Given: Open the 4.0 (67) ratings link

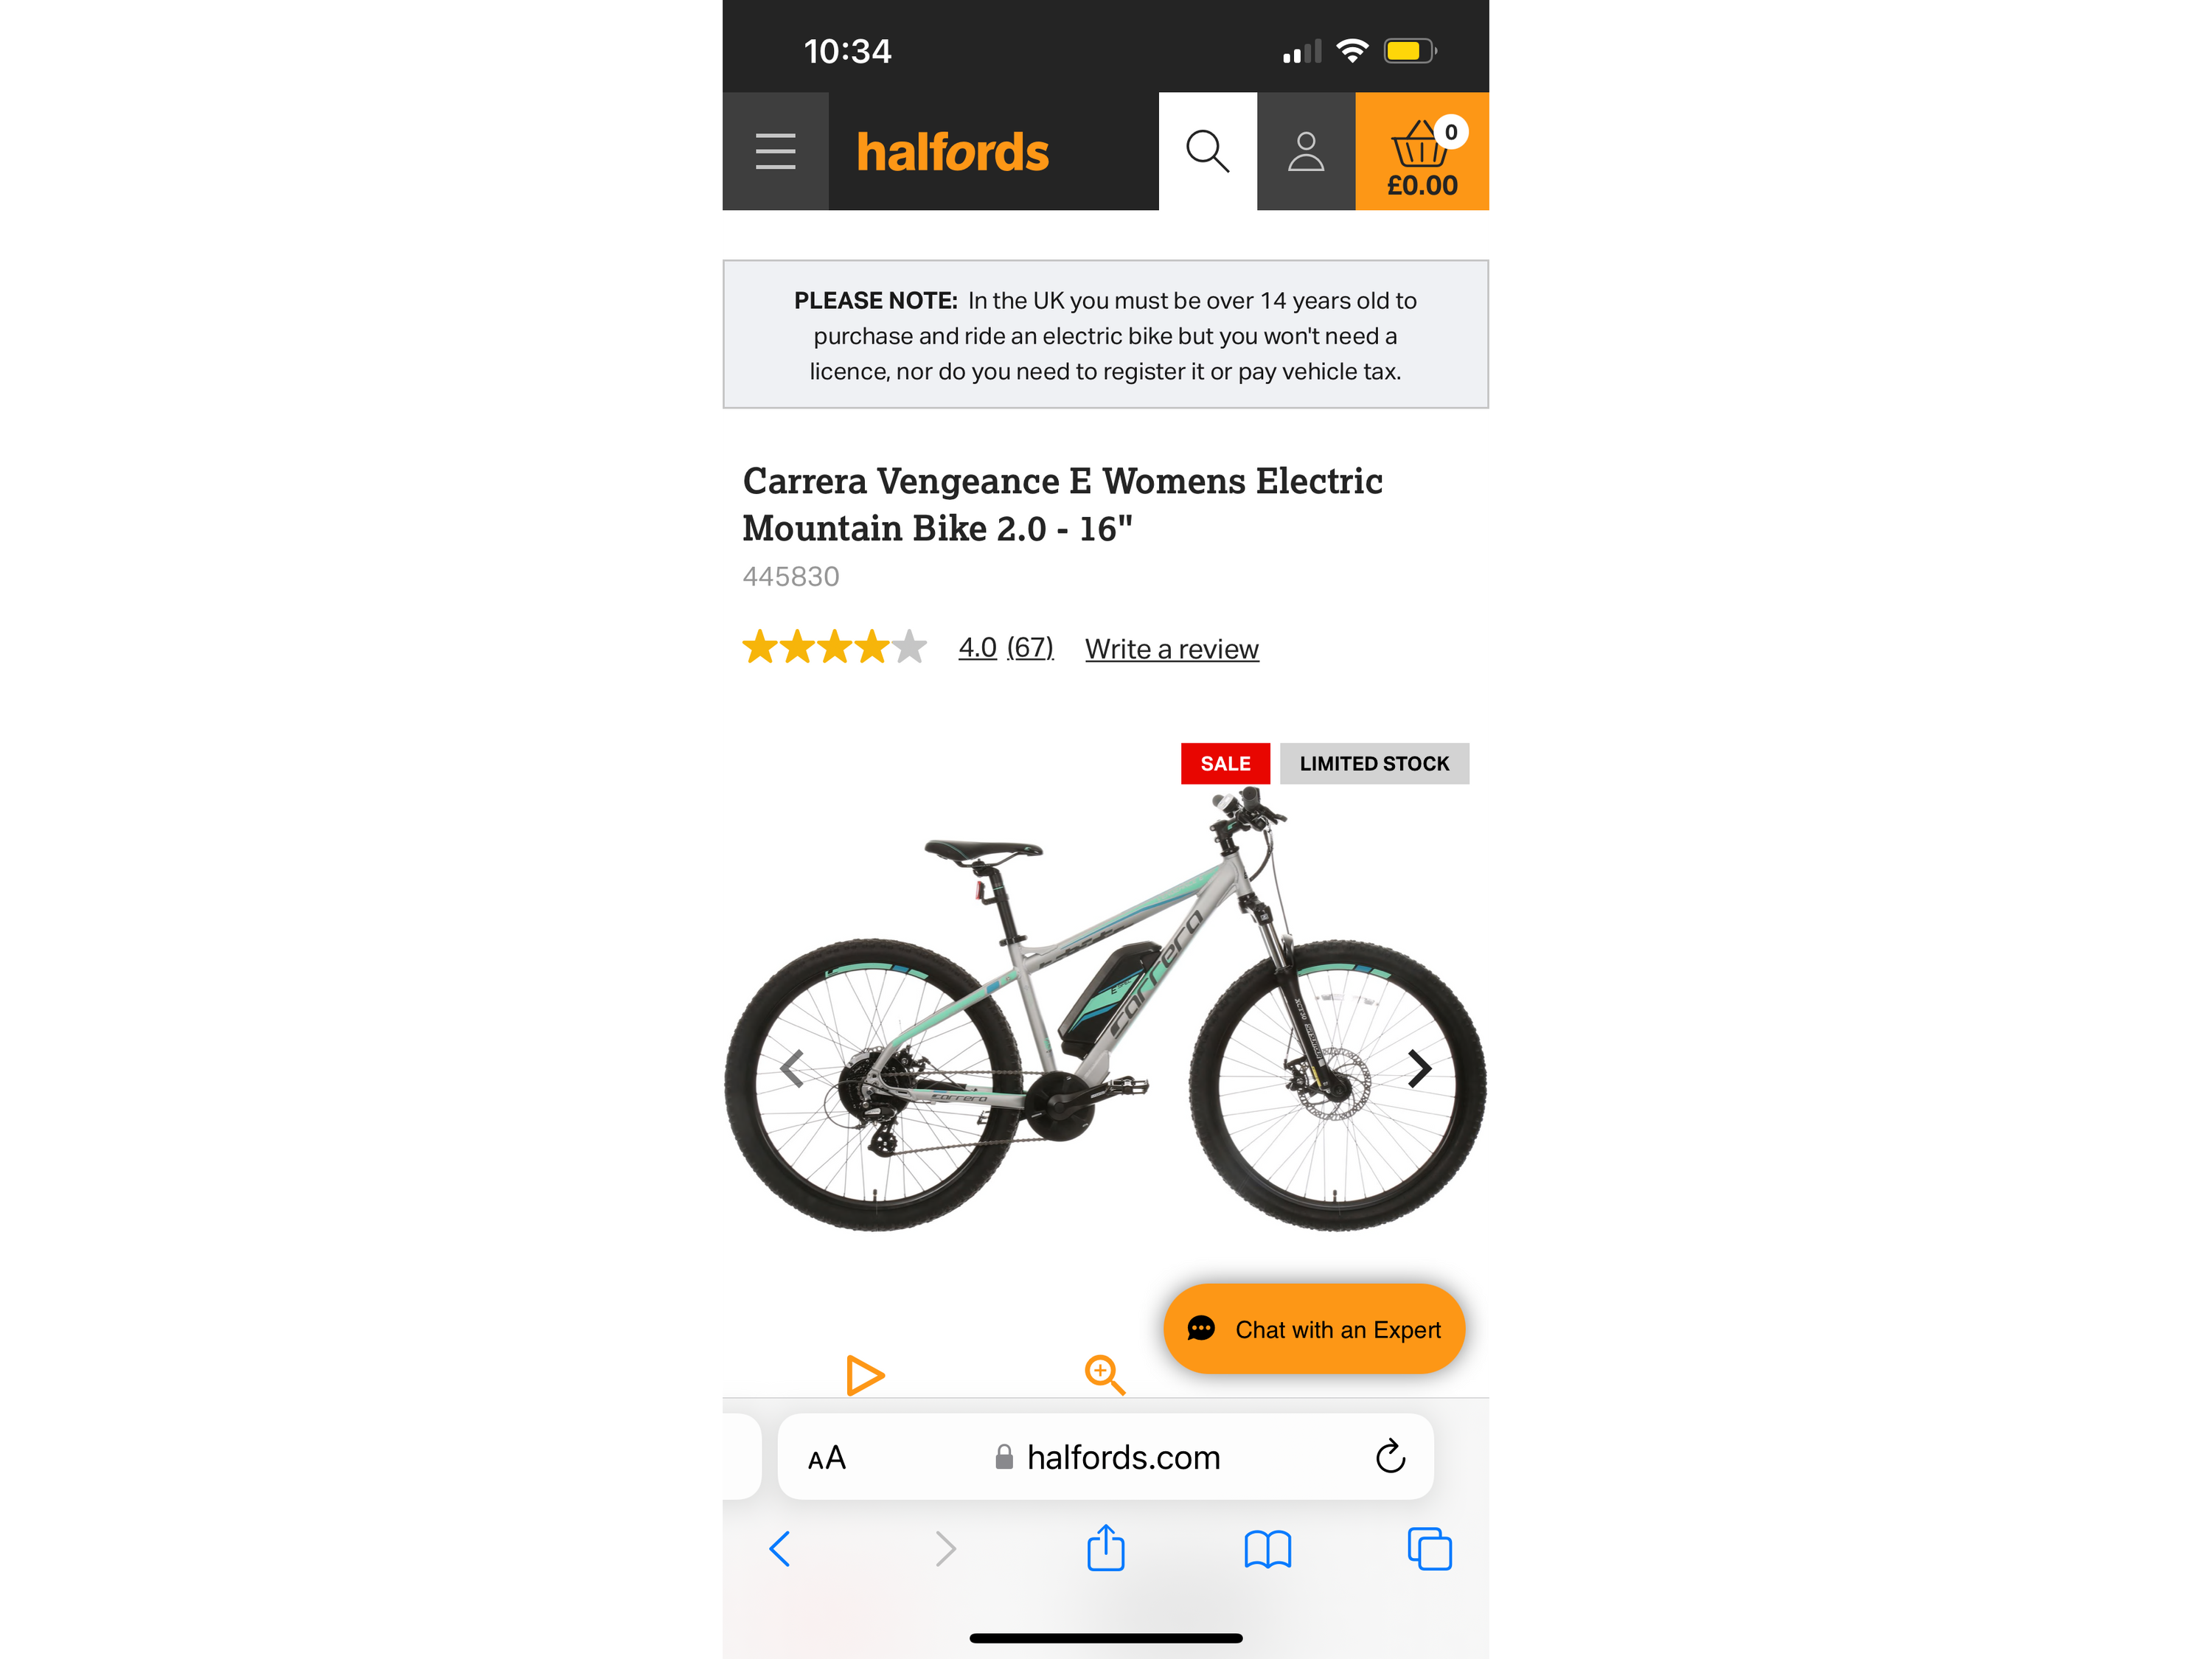Looking at the screenshot, I should click(1005, 648).
